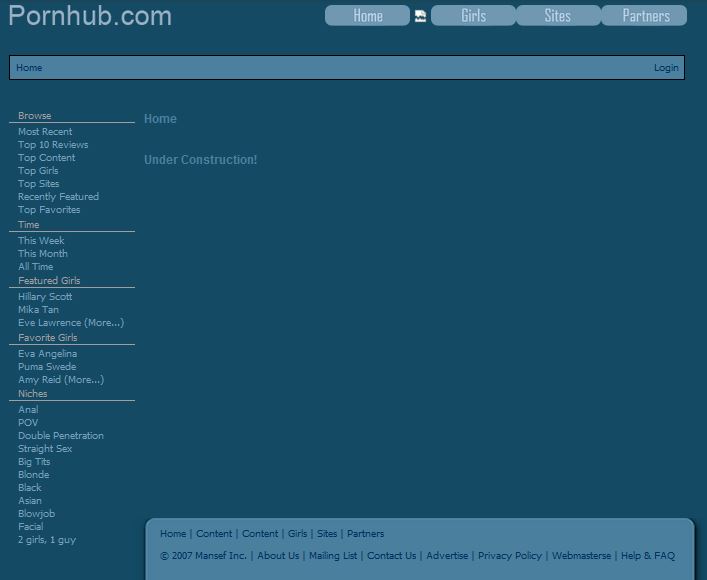
Task: Click the Time section header
Action: click(x=29, y=225)
